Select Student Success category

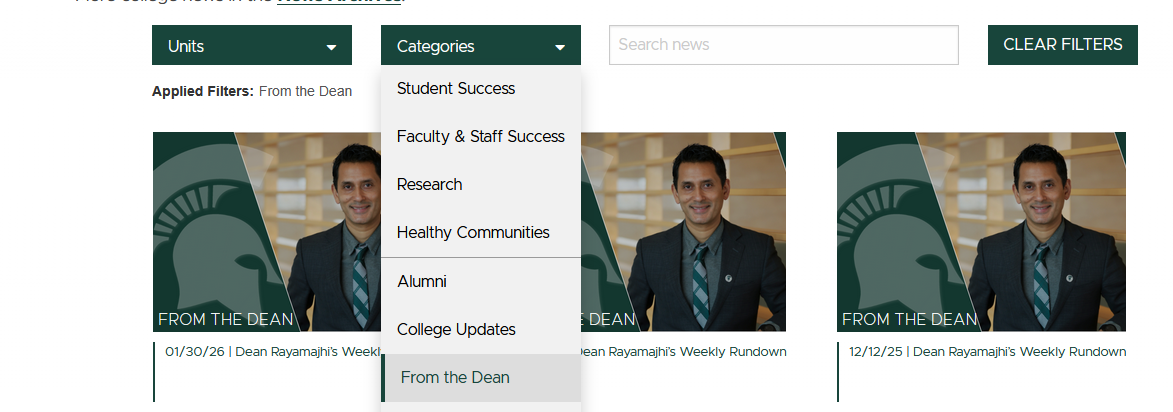(x=456, y=89)
